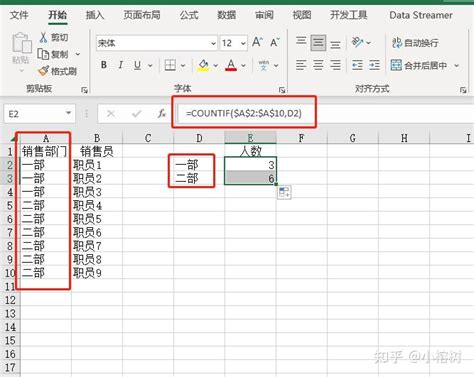Viewport: 474px width, 377px height.
Task: Open the font color dropdown arrow
Action: (244, 65)
